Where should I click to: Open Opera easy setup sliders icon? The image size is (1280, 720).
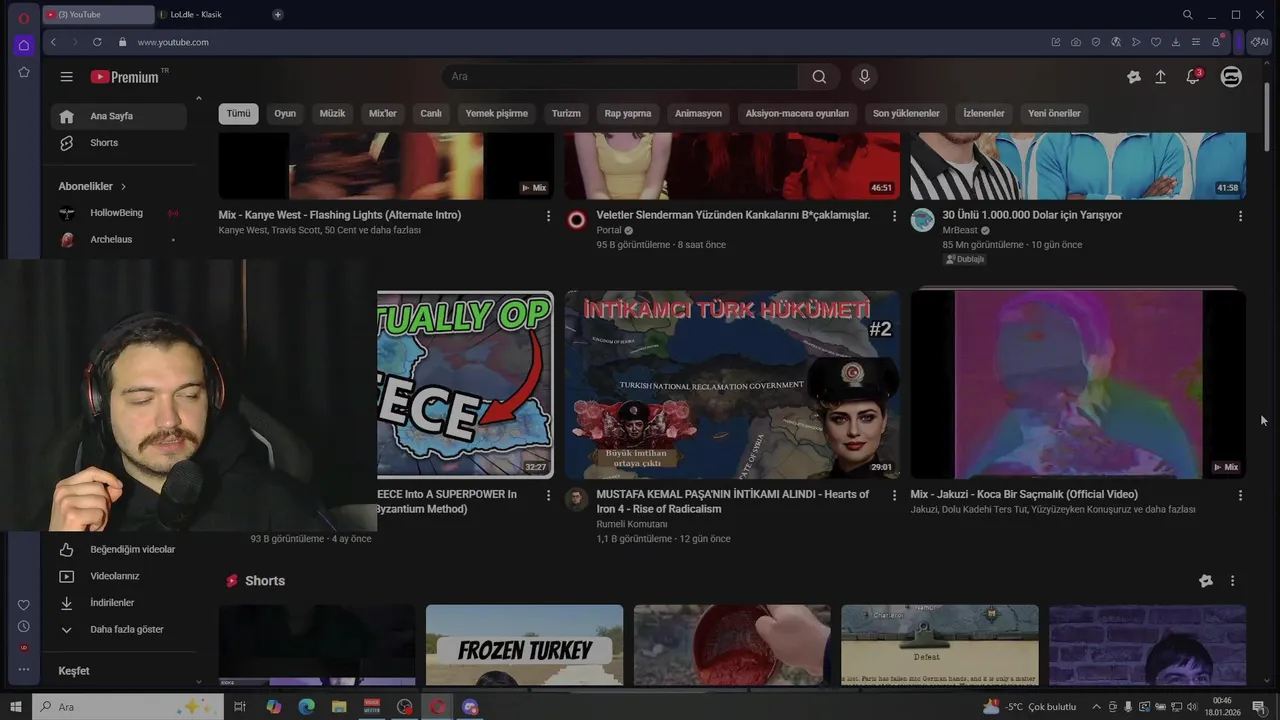(x=1196, y=42)
